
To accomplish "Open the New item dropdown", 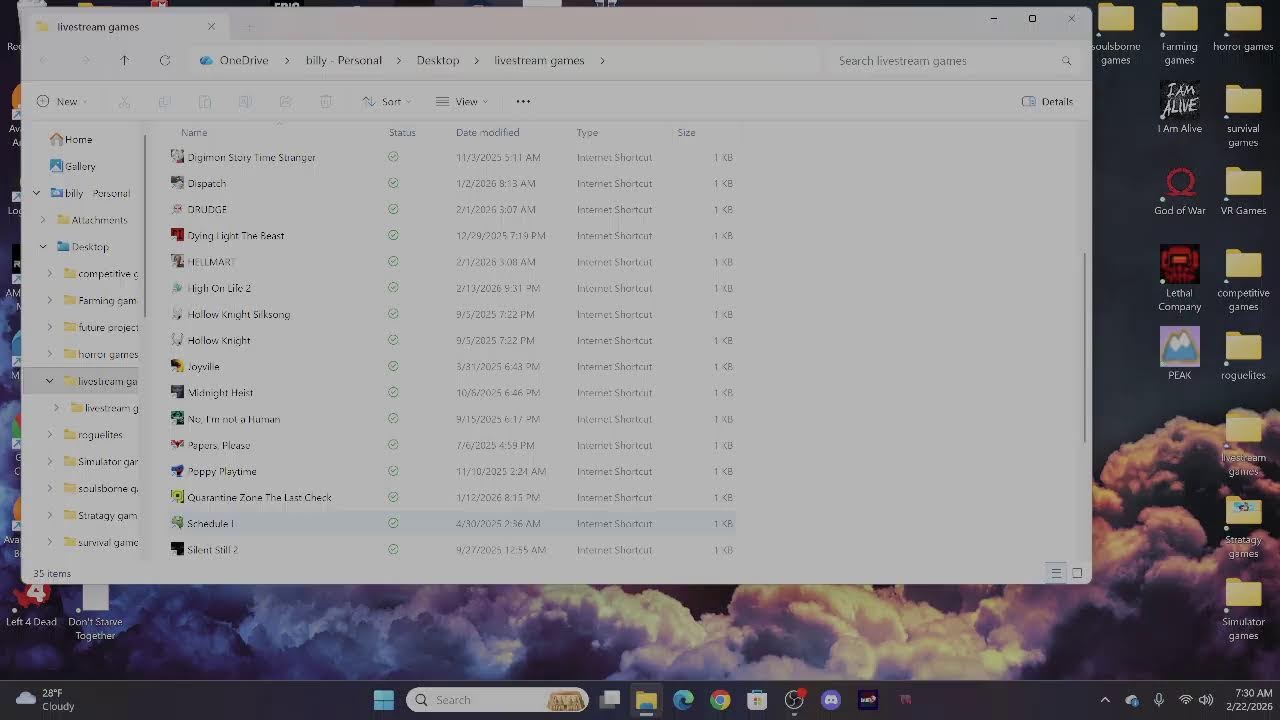I will tap(62, 102).
